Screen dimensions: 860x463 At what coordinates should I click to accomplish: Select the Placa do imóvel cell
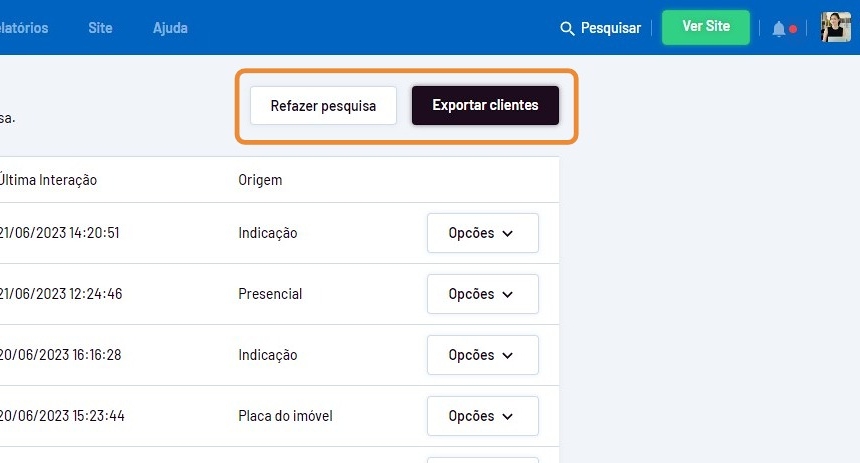tap(285, 416)
